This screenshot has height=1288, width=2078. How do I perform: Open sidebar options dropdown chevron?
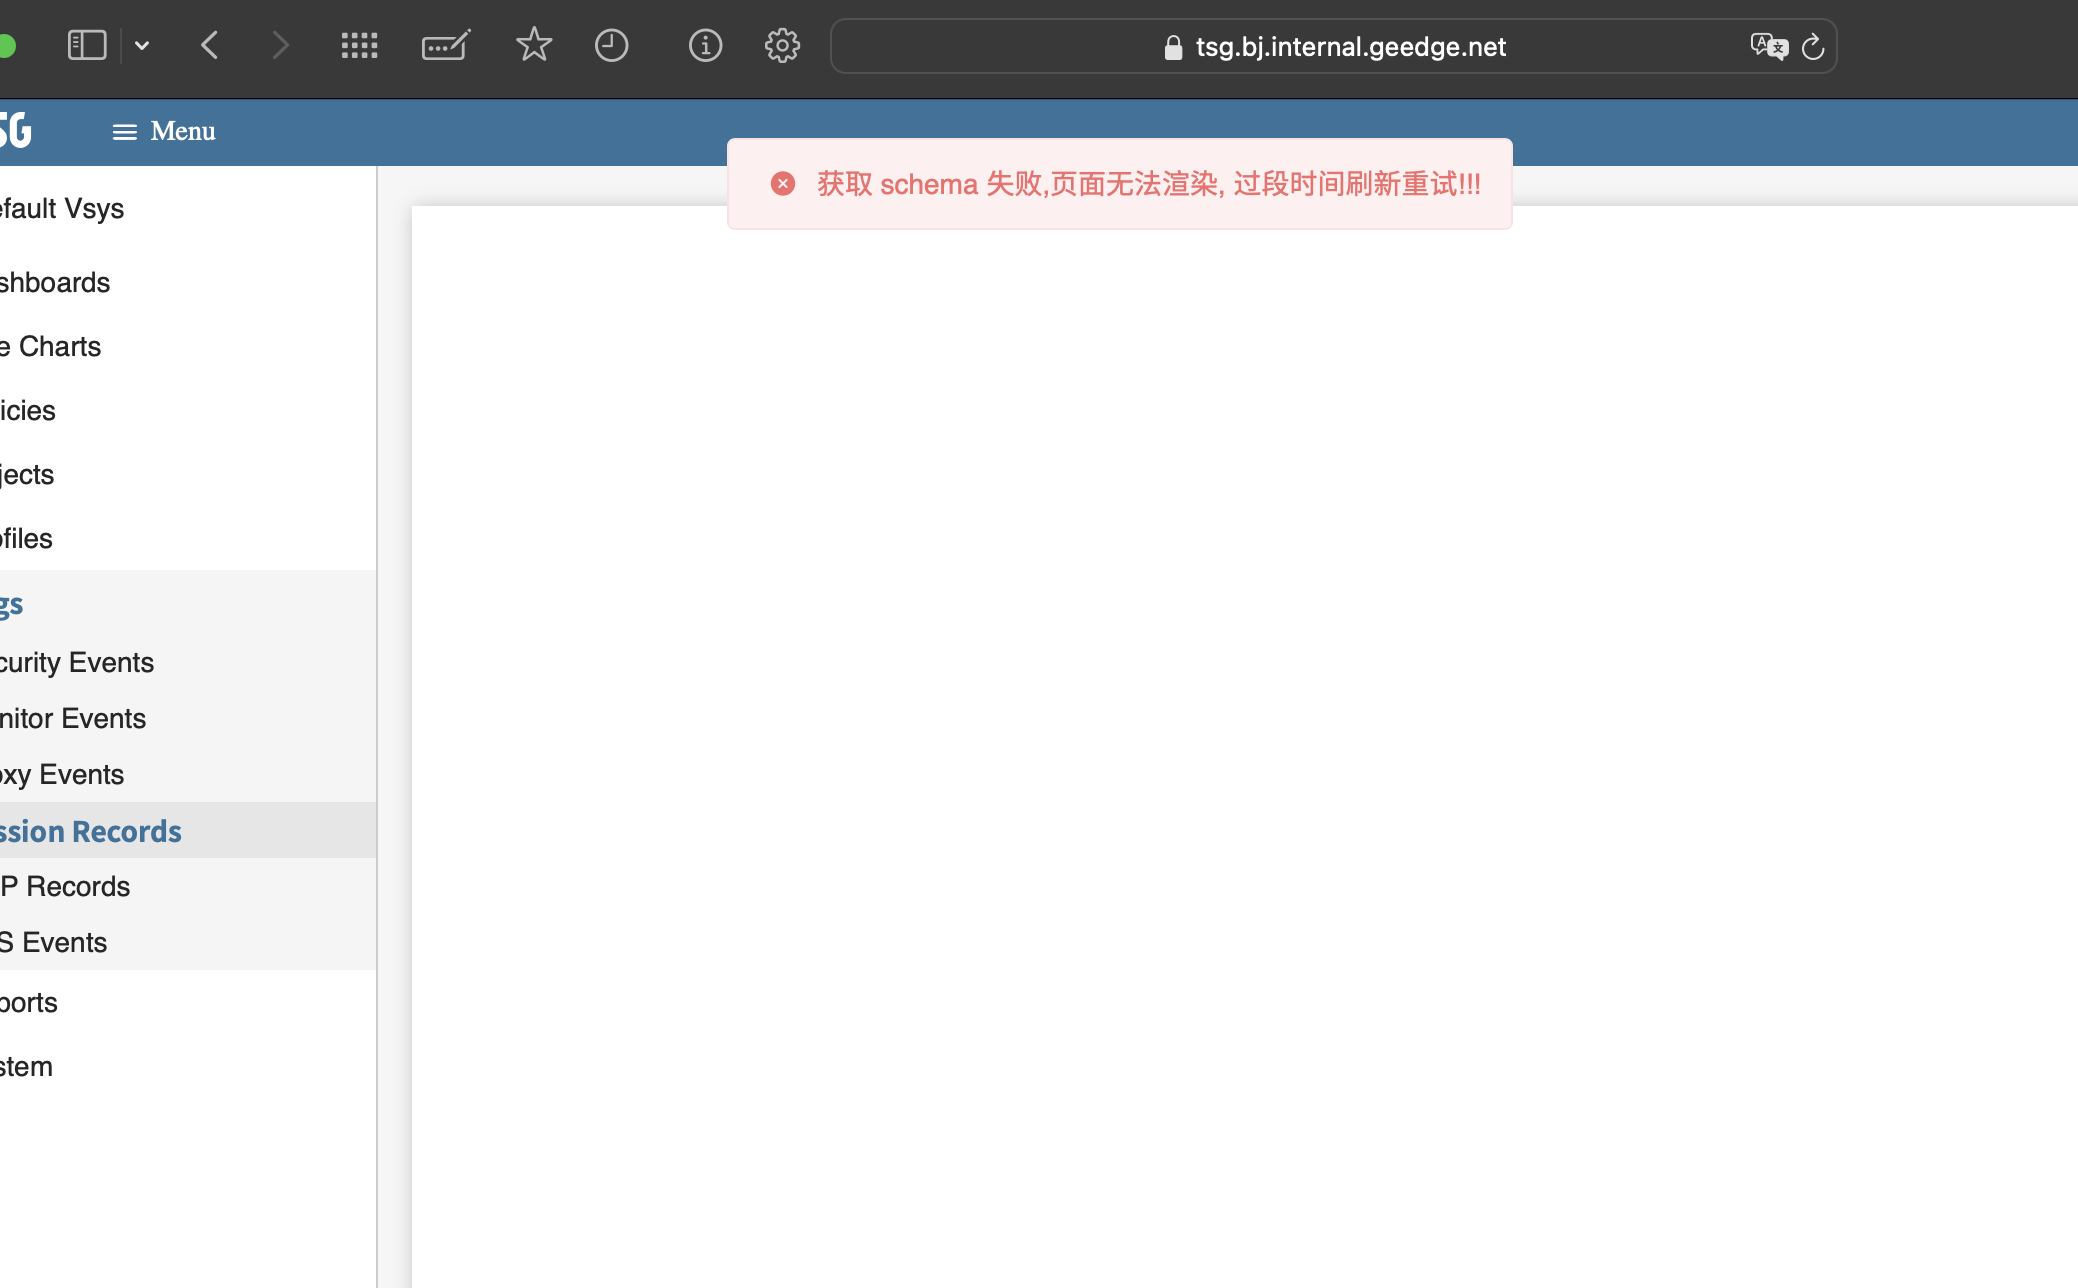tap(142, 45)
